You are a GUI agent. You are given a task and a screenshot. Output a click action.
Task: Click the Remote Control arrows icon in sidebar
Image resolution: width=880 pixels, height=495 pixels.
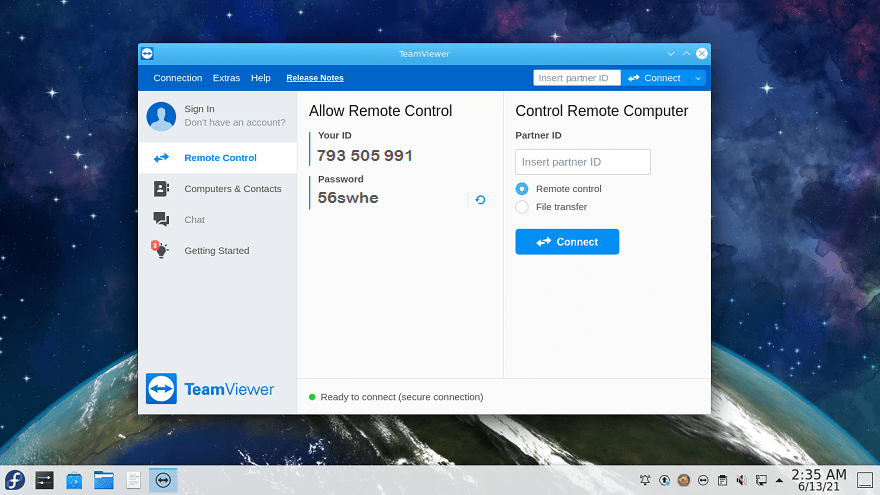coord(161,158)
